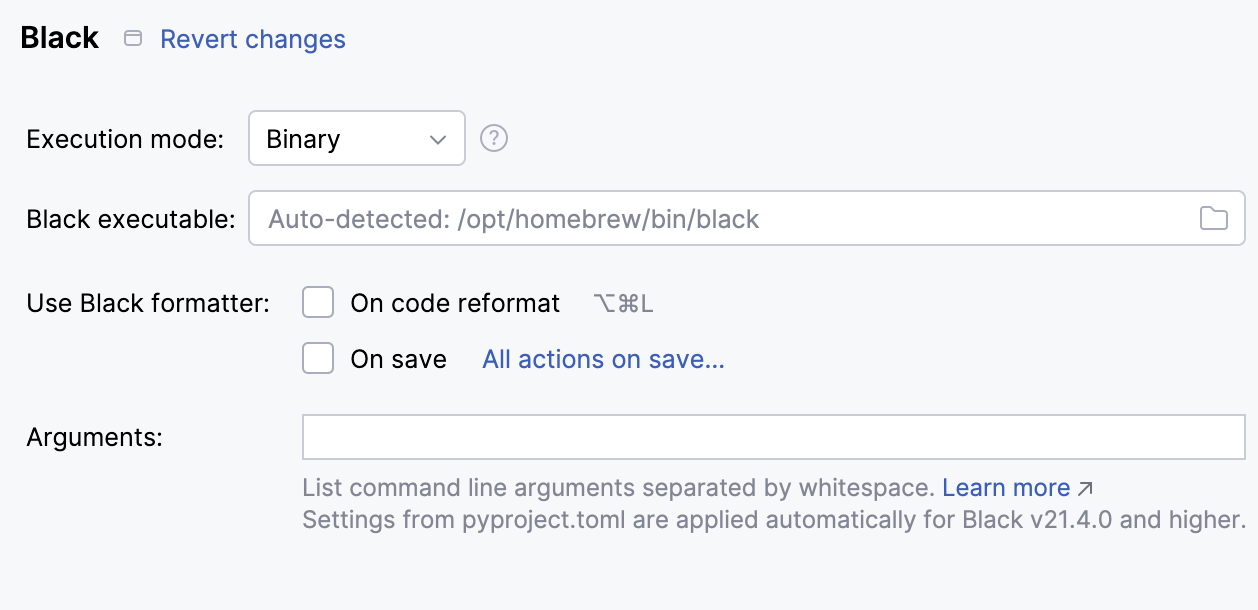The width and height of the screenshot is (1258, 610).
Task: Open the Execution mode help question-mark icon
Action: [492, 139]
